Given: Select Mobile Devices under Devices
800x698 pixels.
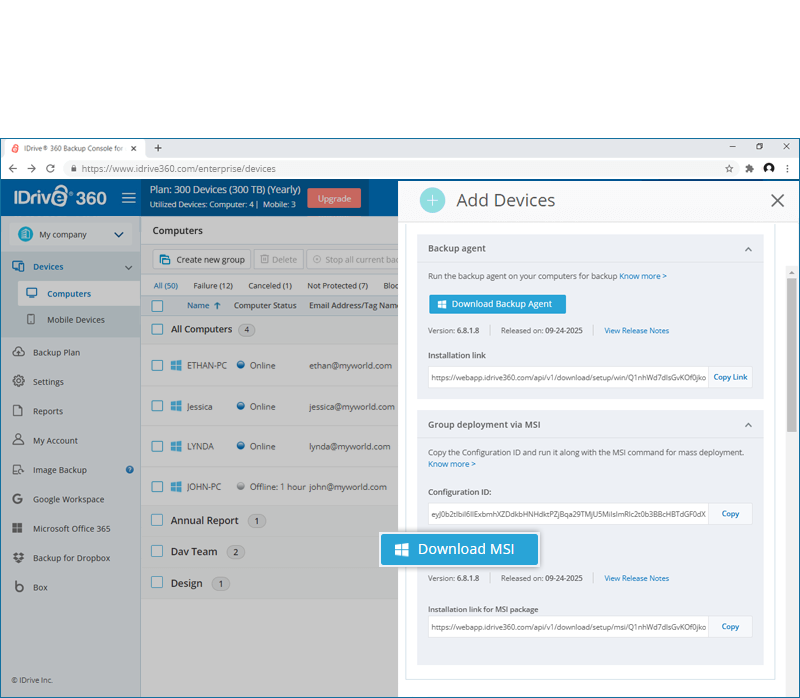Looking at the screenshot, I should 76,320.
